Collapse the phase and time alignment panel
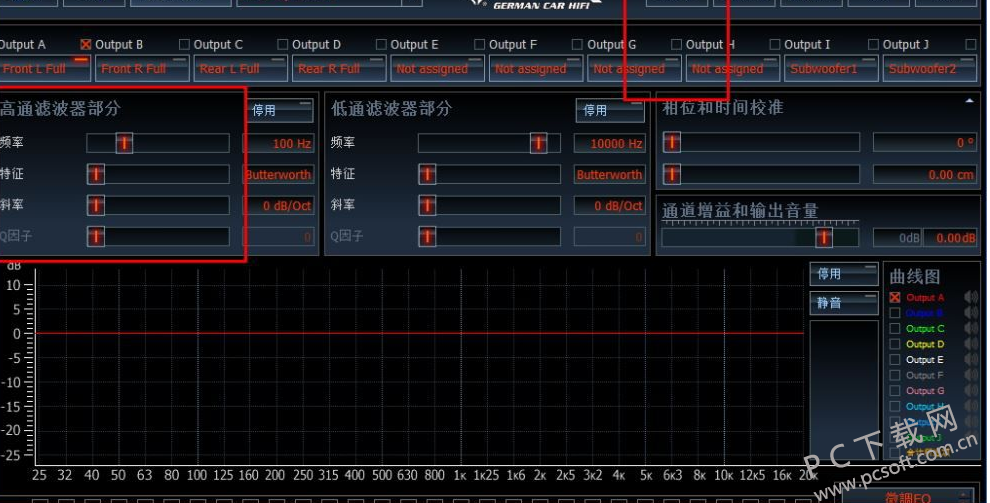The height and width of the screenshot is (503, 990). coord(969,101)
